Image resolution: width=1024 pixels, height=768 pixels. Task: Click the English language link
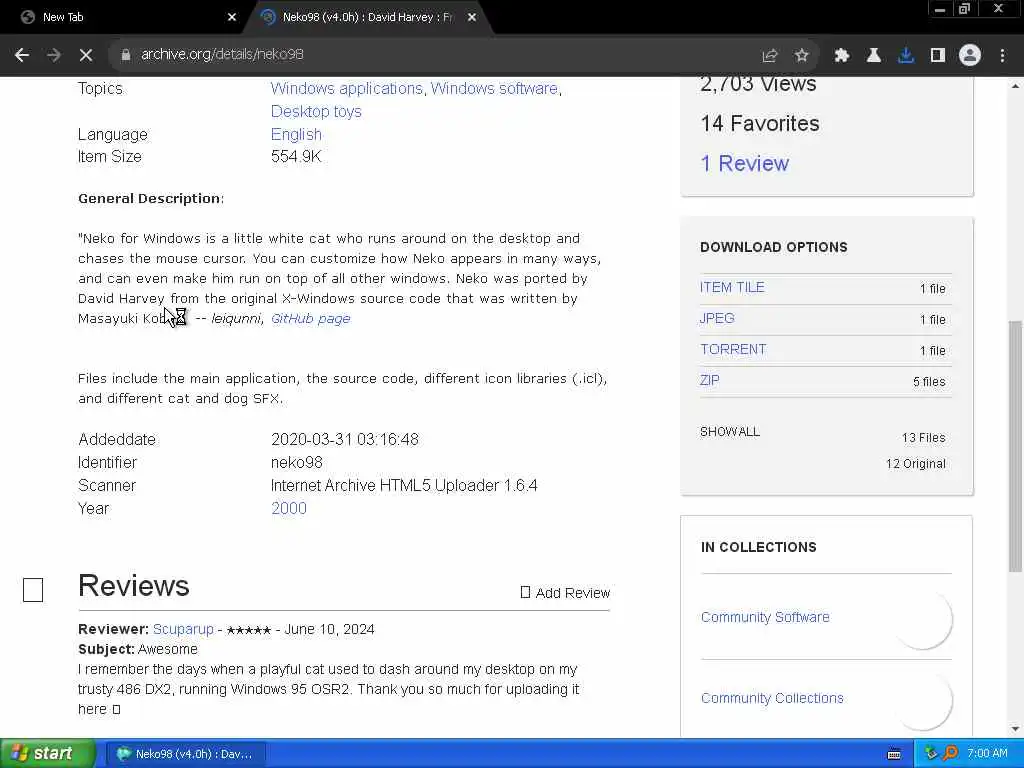296,135
